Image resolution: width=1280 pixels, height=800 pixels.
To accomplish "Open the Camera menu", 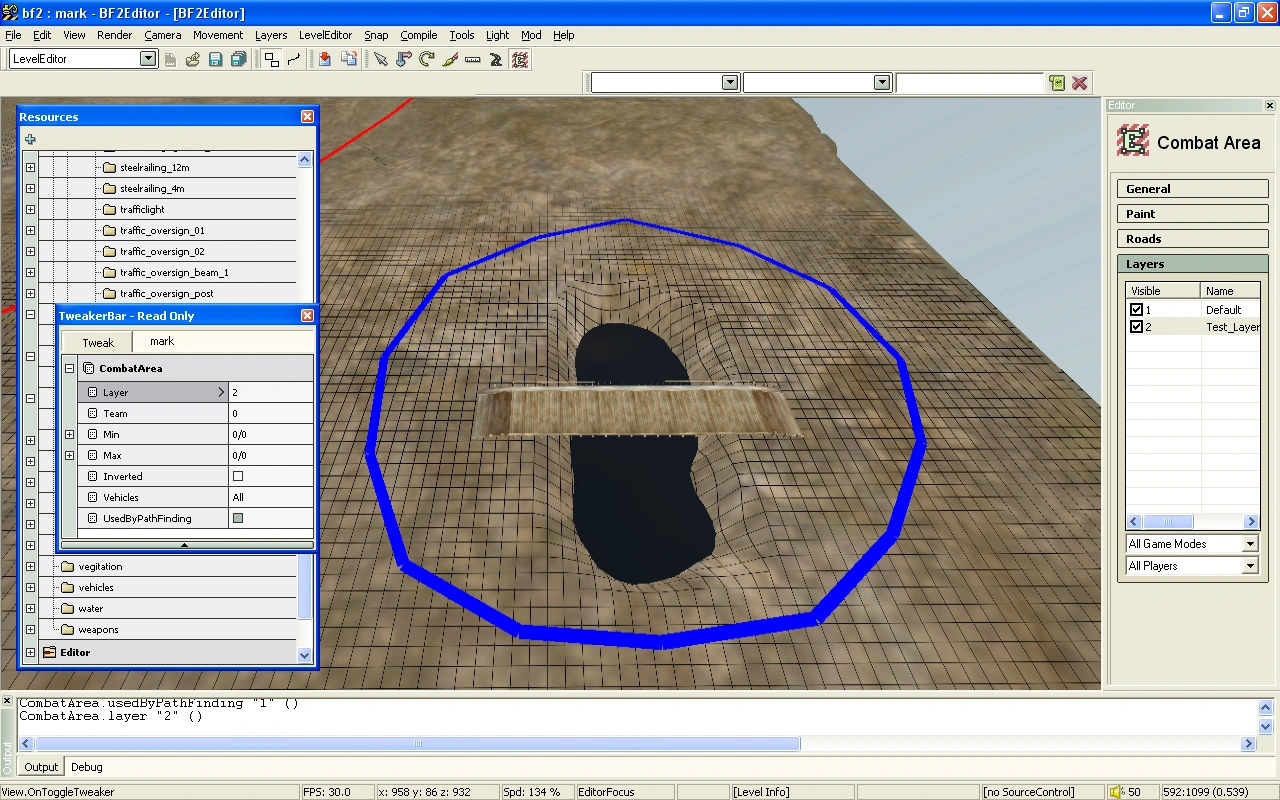I will point(162,35).
